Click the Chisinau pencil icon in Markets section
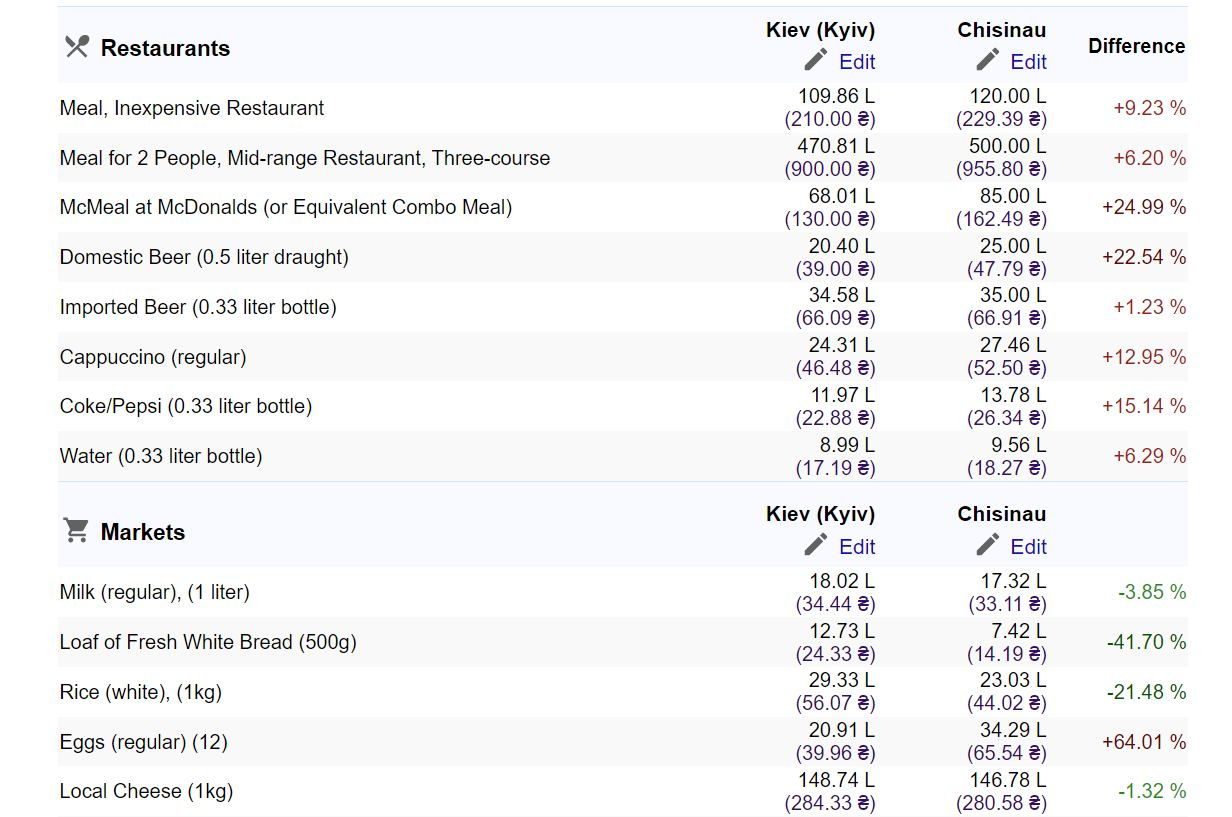Screen dimensions: 1232x817 [x=988, y=545]
